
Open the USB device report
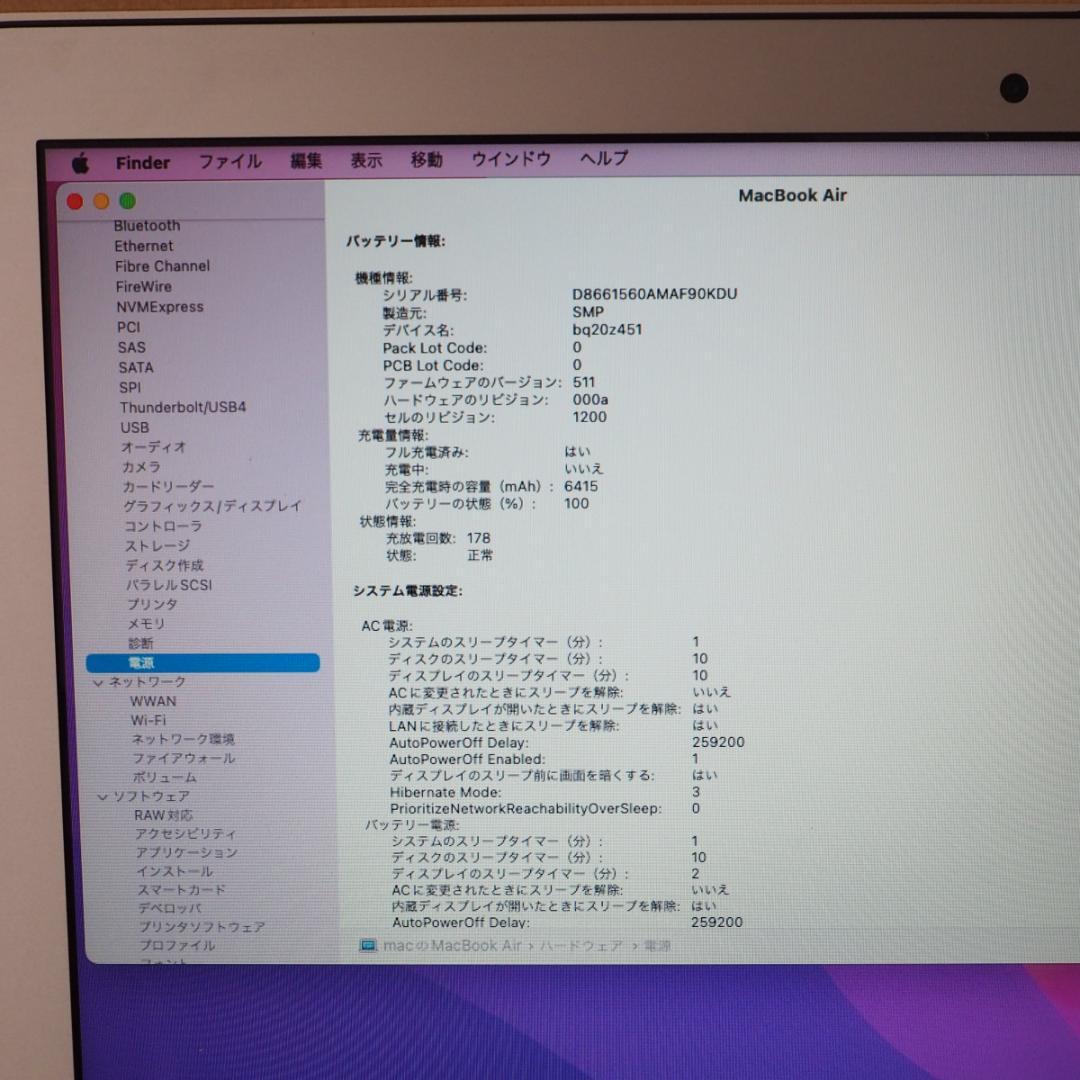point(134,427)
